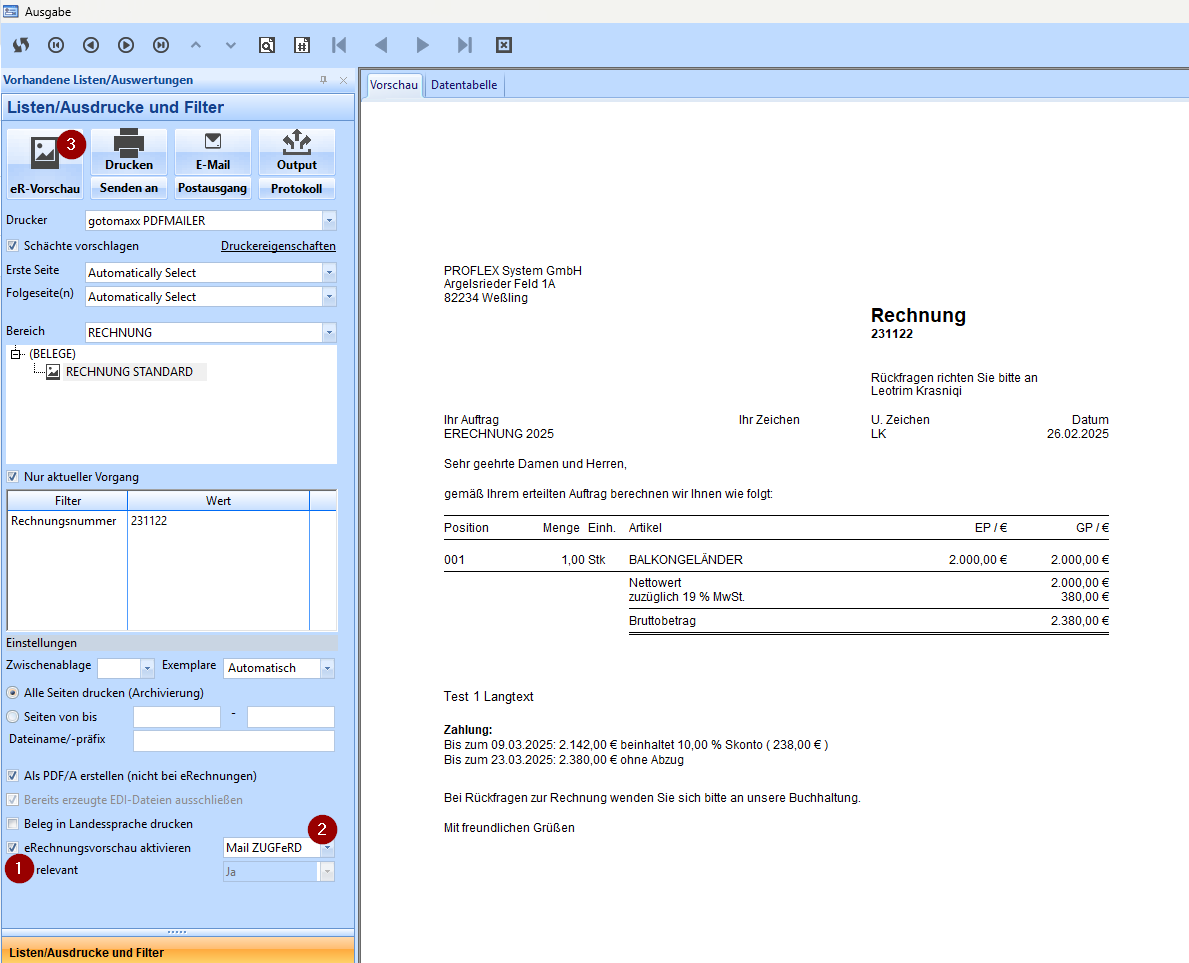
Task: Click the Drucken printer icon
Action: click(x=129, y=143)
